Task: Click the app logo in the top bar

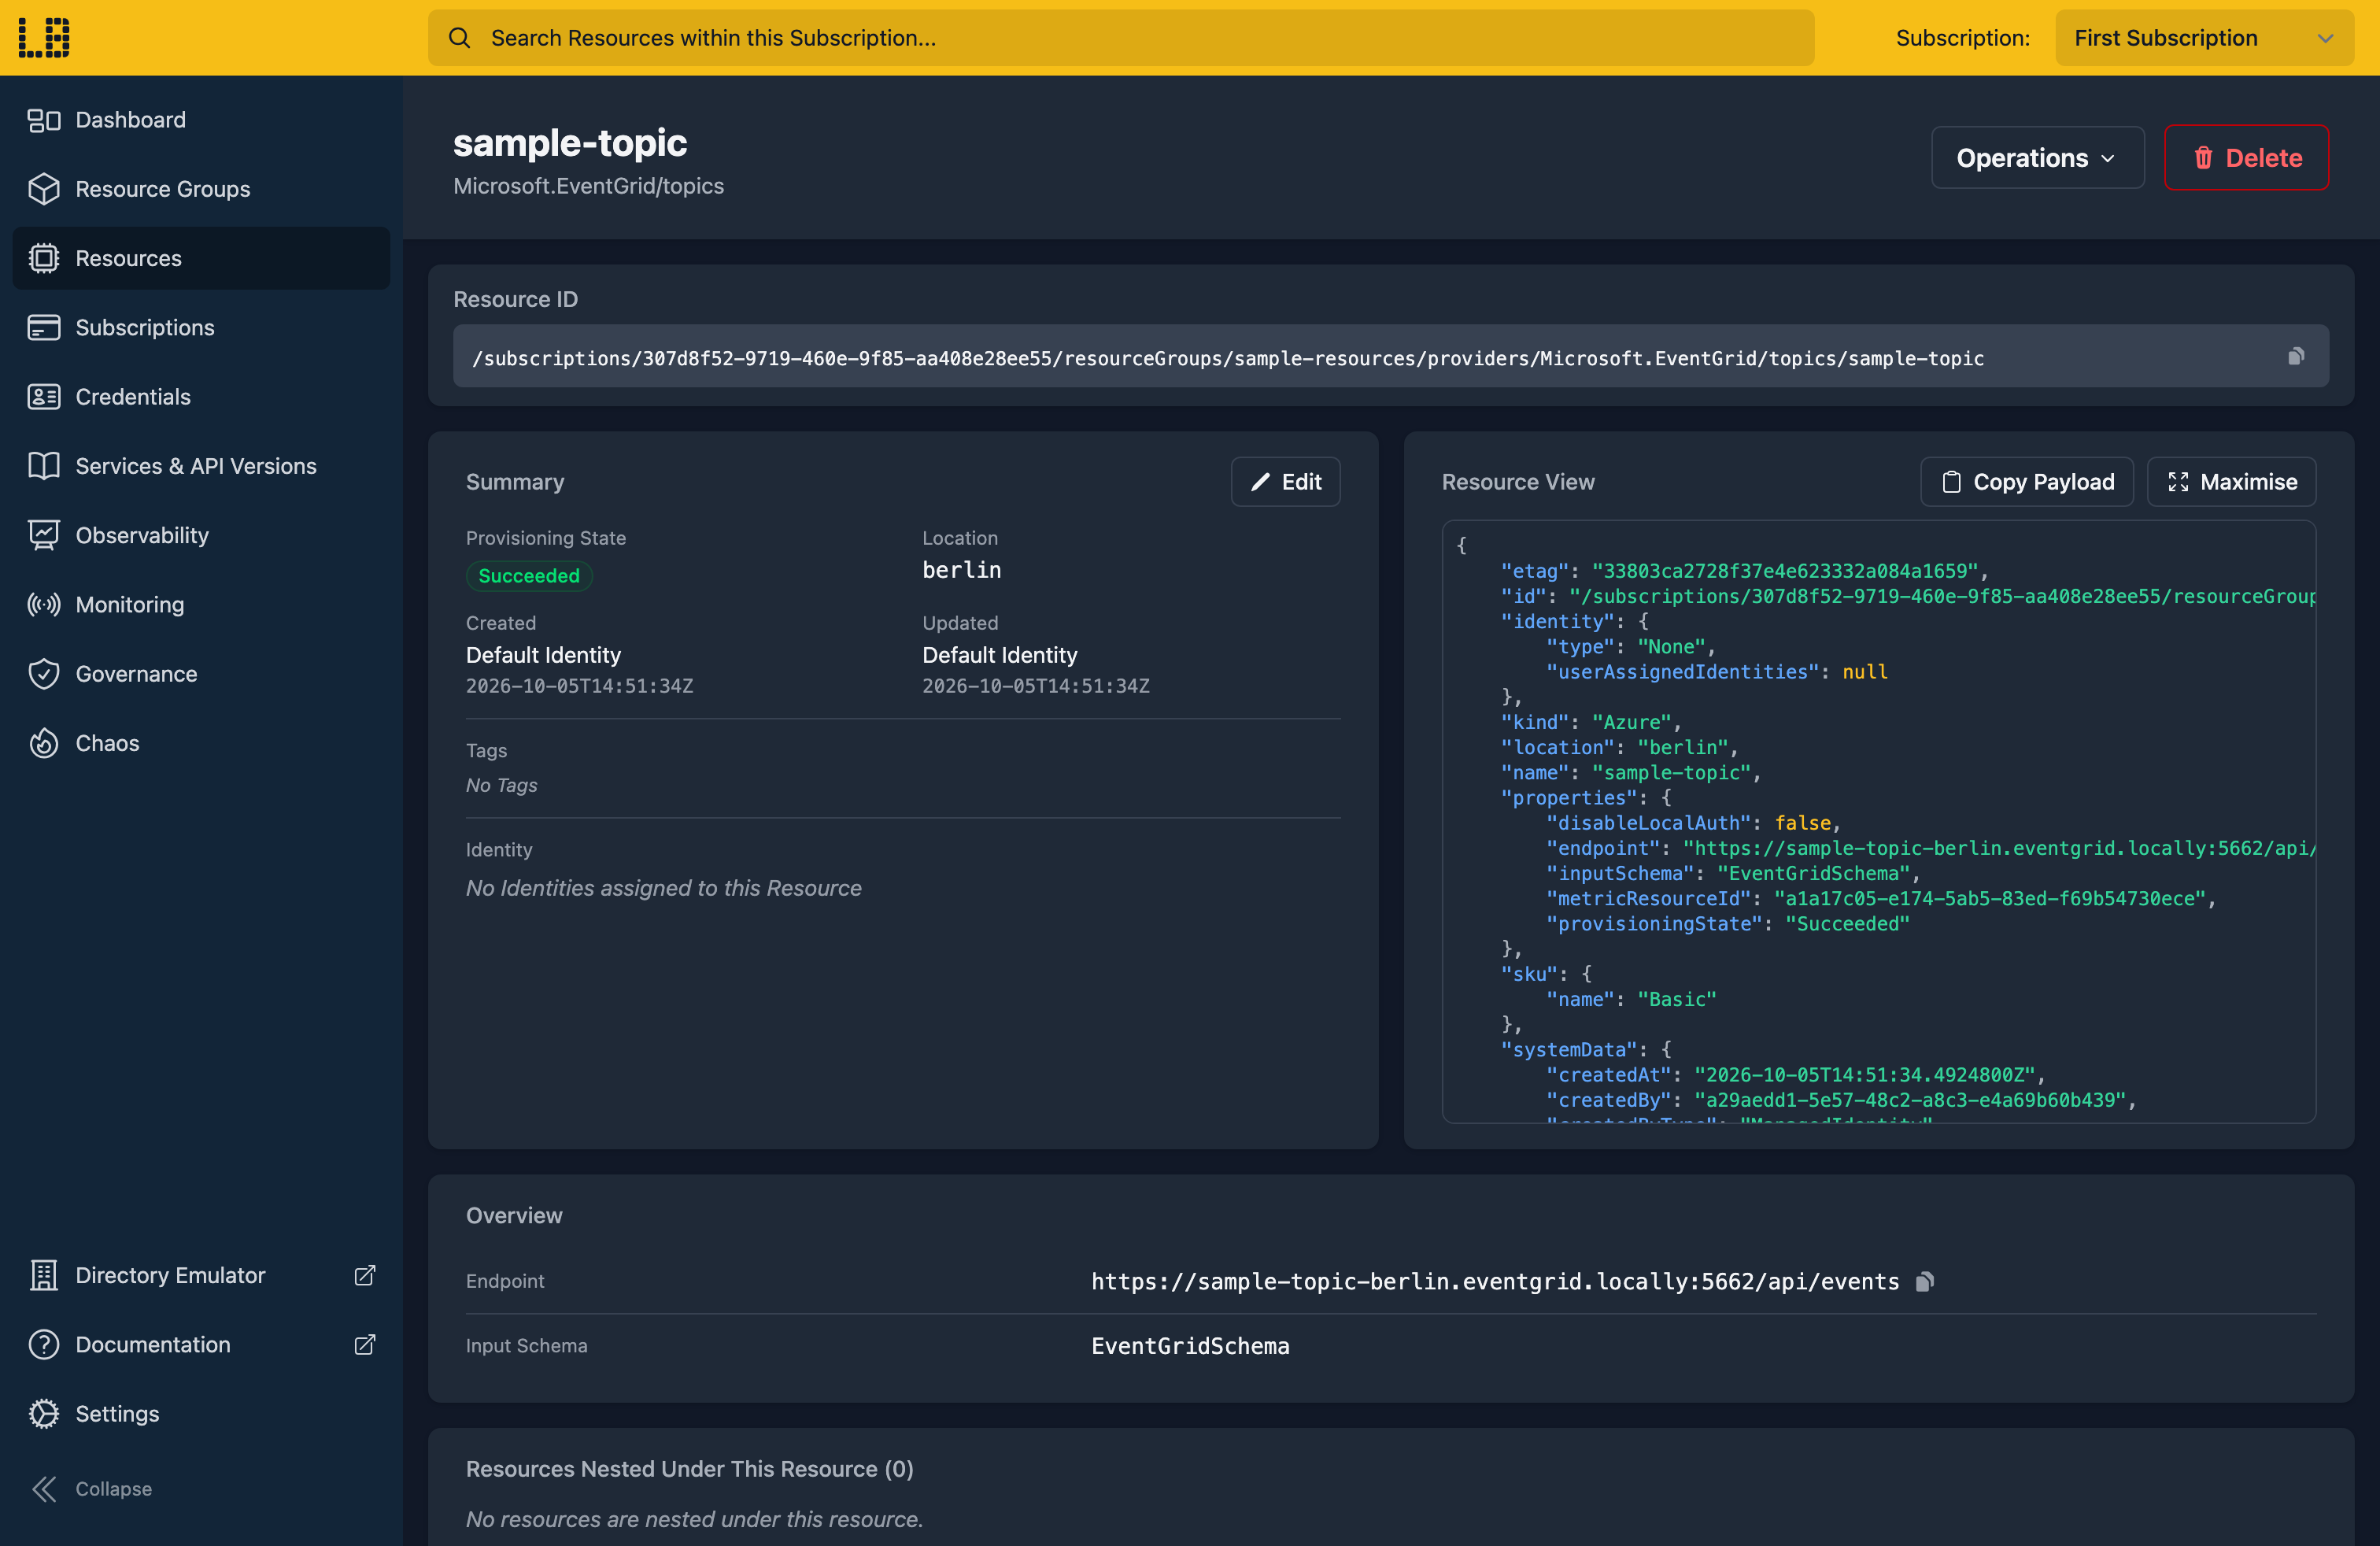Action: coord(44,37)
